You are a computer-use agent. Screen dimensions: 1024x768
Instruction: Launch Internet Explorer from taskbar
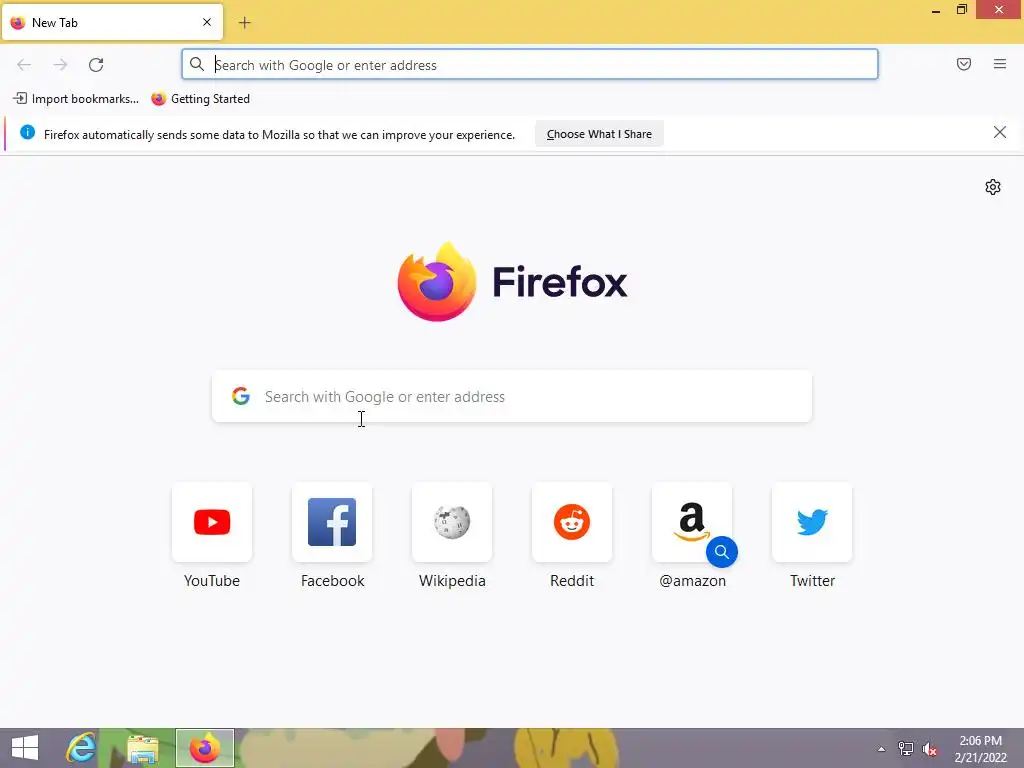tap(81, 748)
